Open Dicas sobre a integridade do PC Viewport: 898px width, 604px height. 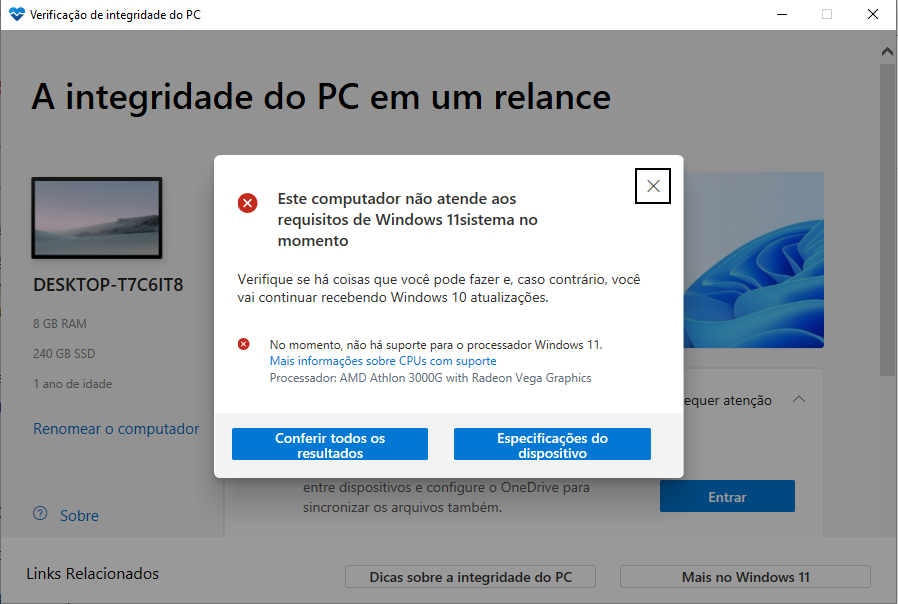pyautogui.click(x=470, y=577)
